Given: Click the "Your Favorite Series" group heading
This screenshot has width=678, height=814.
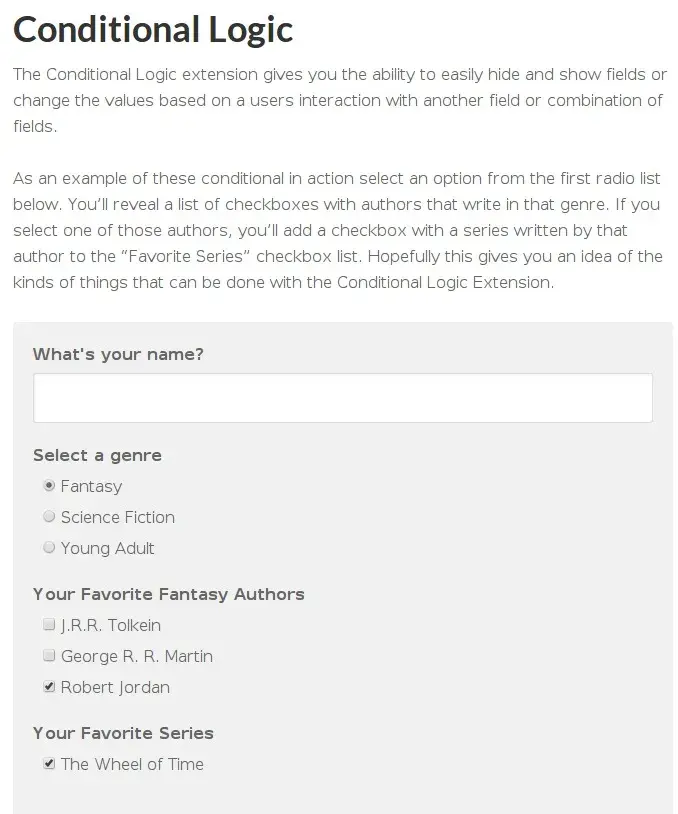Looking at the screenshot, I should tap(124, 733).
